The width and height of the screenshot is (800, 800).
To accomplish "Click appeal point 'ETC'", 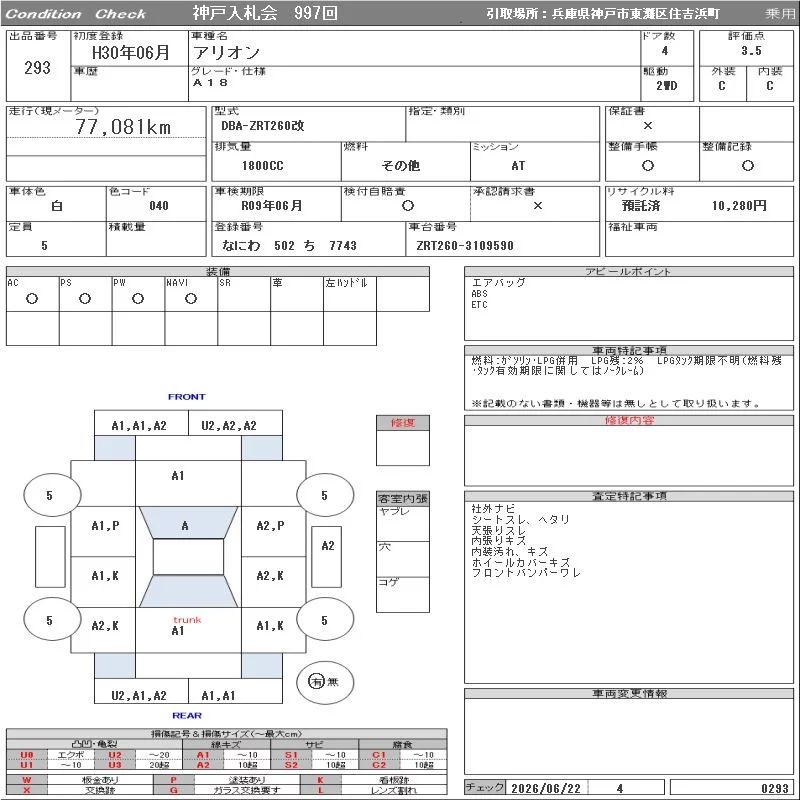I will (x=479, y=305).
